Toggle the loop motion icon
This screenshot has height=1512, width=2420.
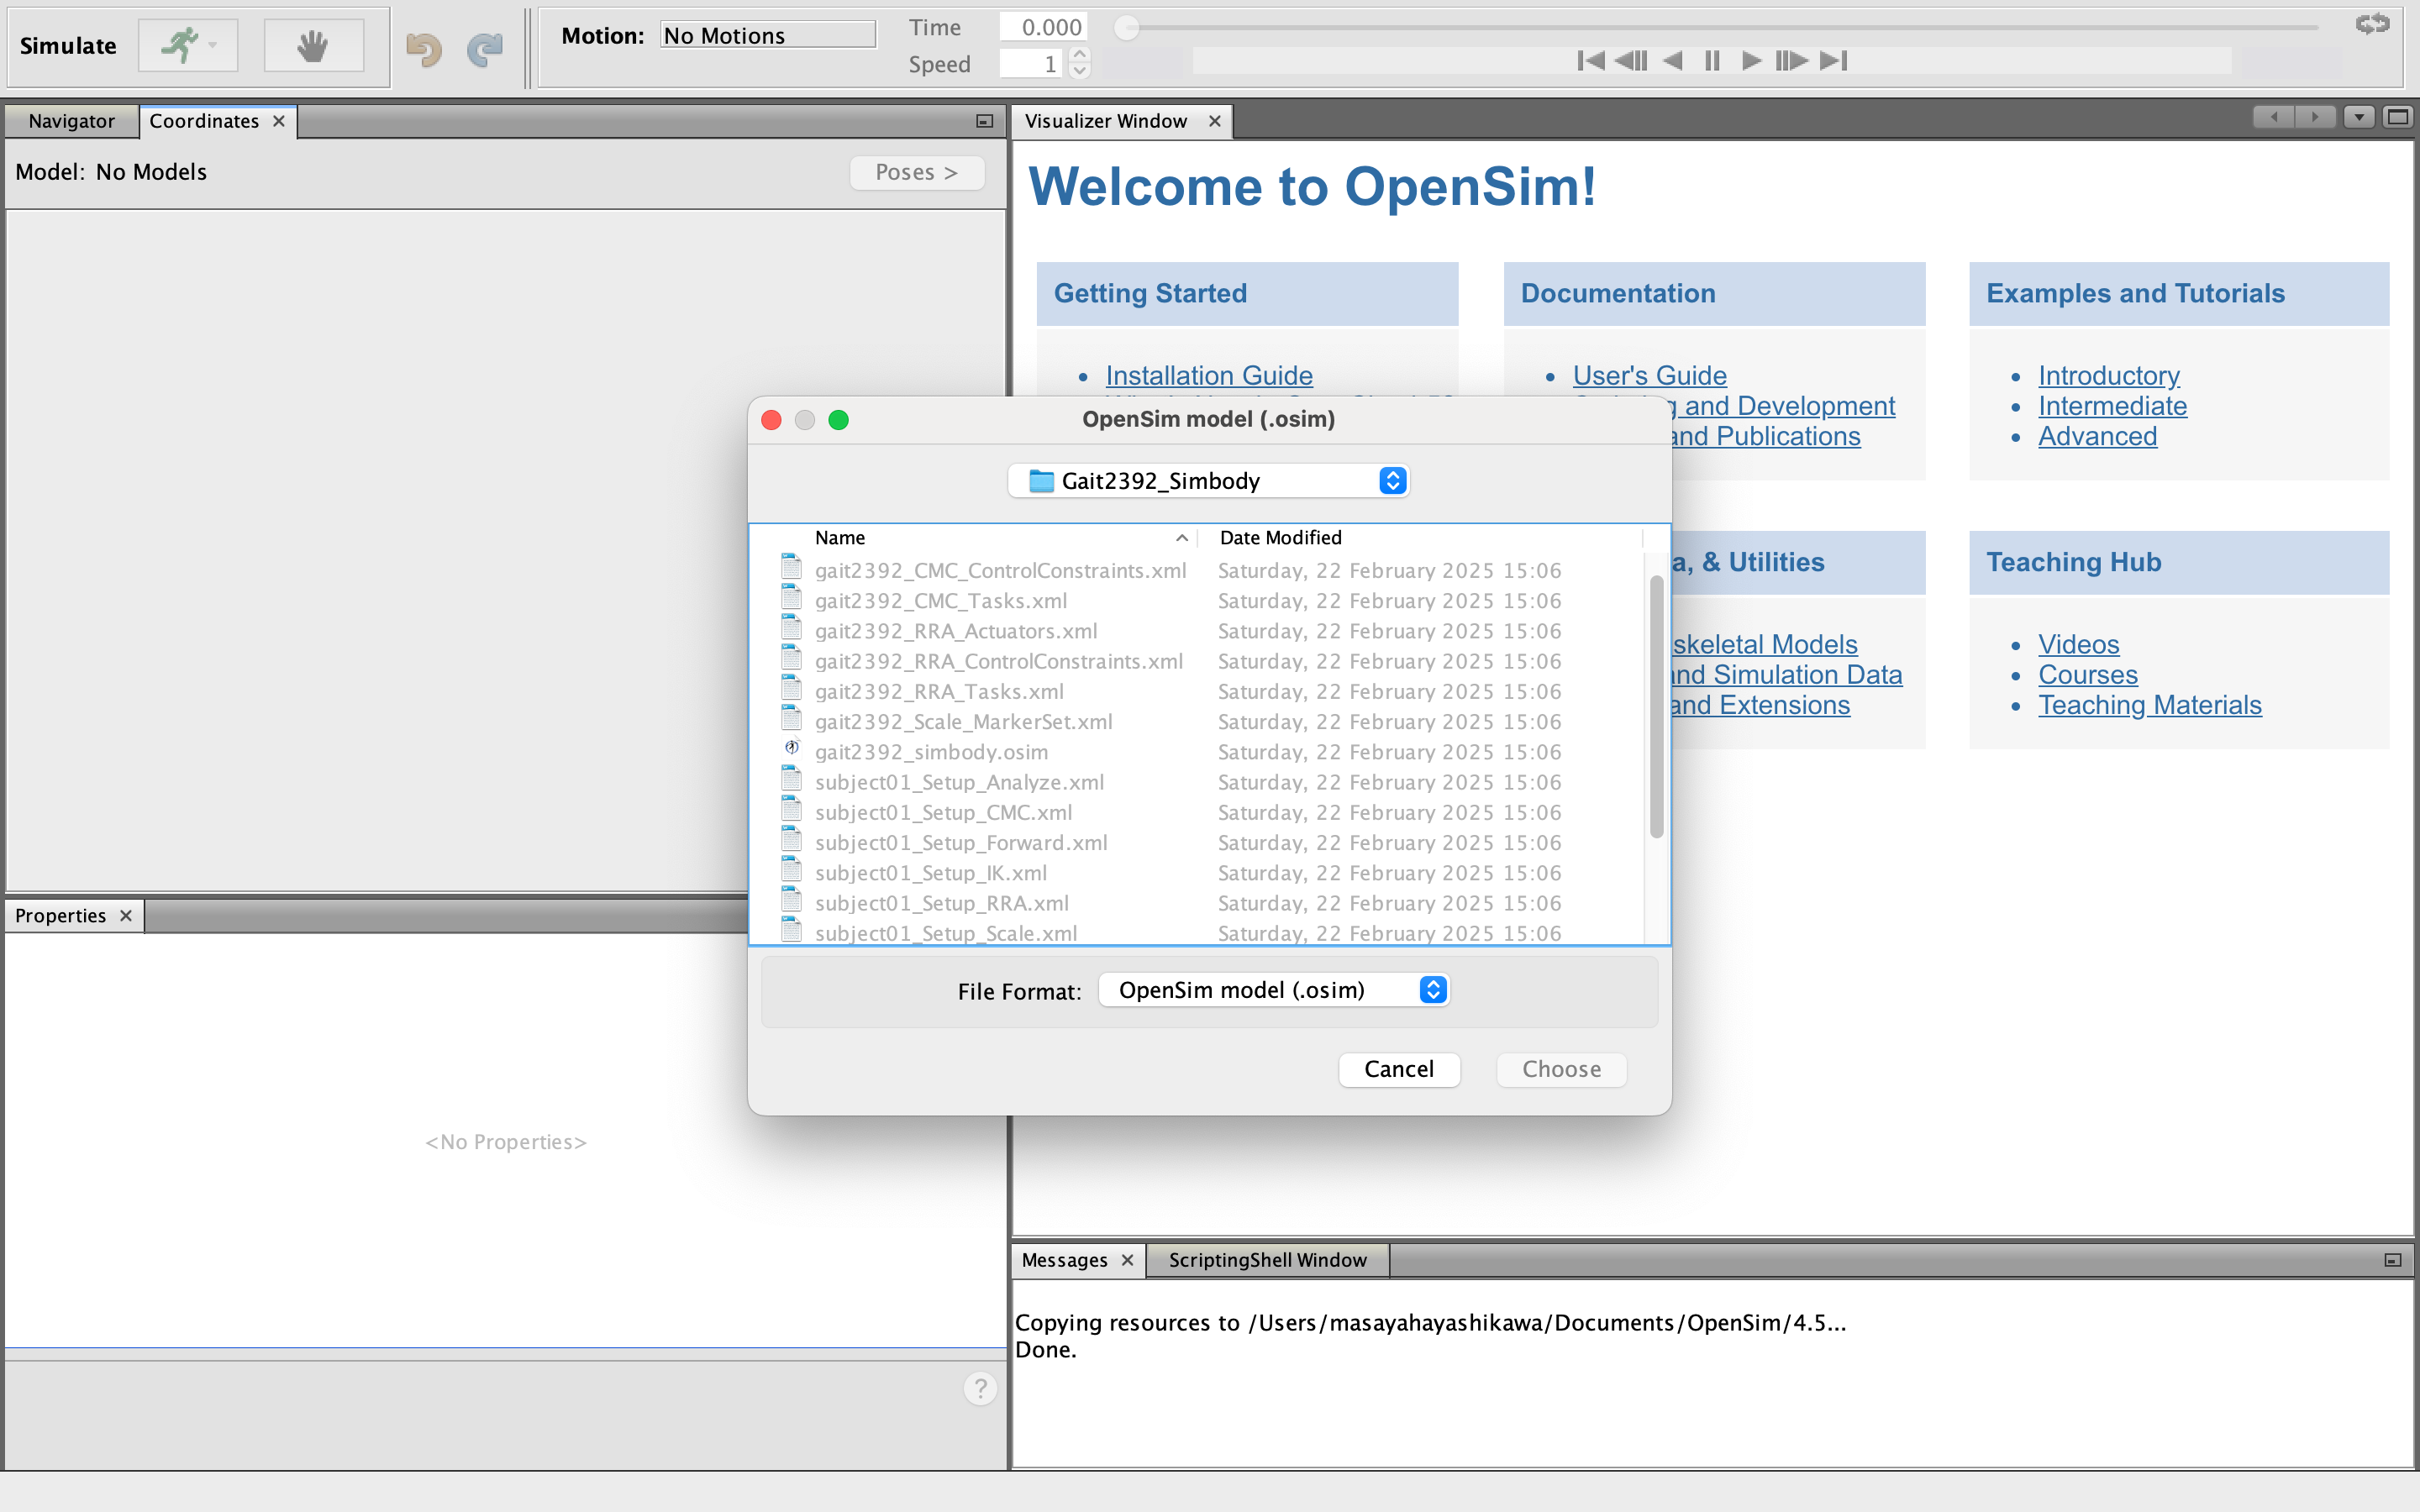click(2372, 24)
